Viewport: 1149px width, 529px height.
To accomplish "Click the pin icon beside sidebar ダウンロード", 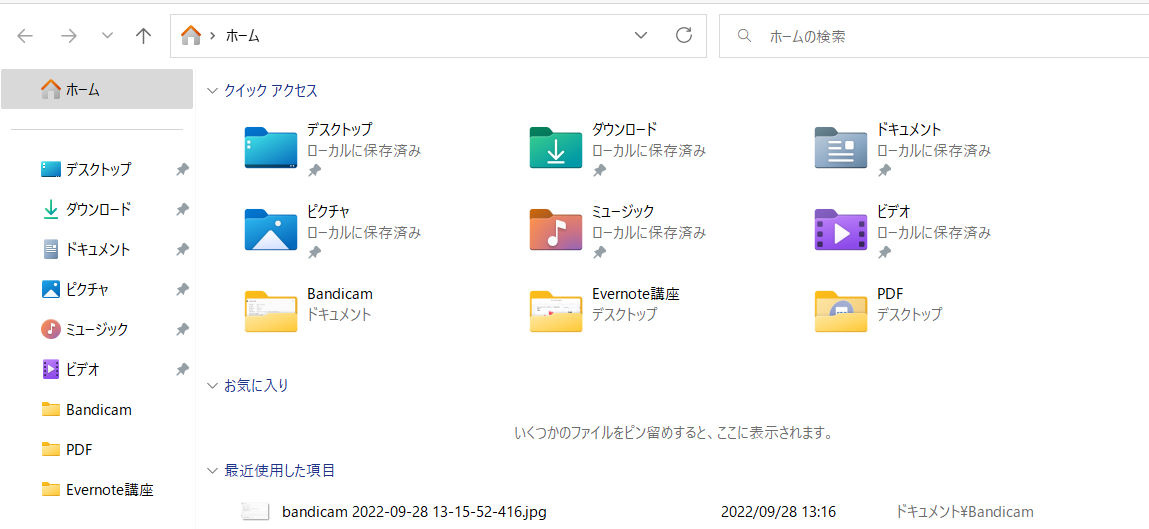I will tap(182, 210).
